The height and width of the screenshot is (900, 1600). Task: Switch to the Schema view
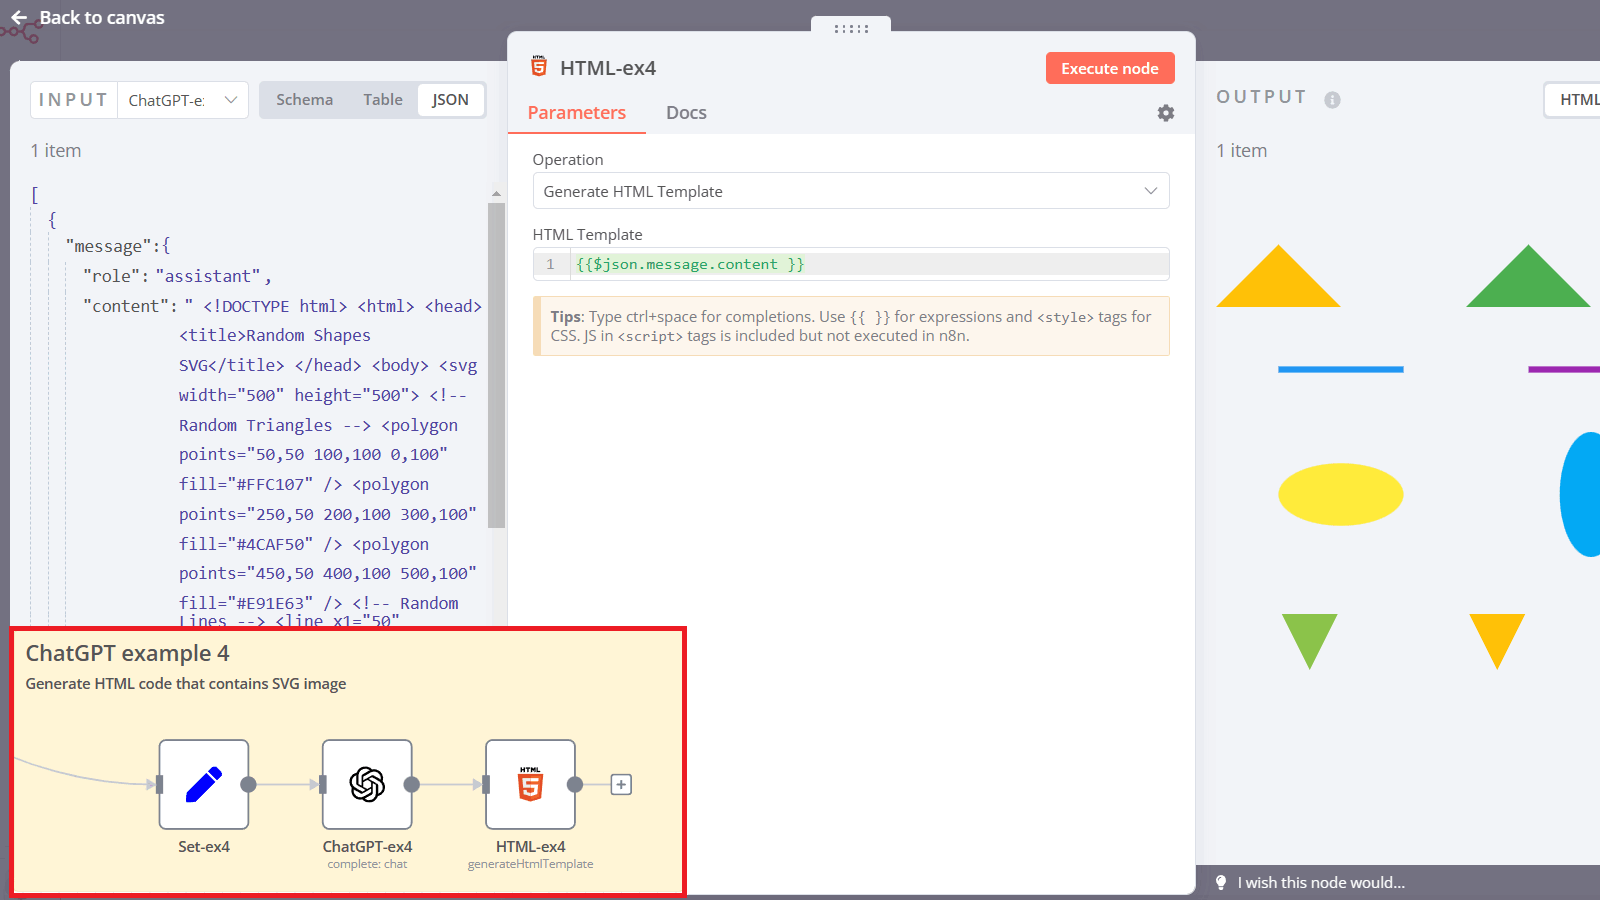(304, 99)
